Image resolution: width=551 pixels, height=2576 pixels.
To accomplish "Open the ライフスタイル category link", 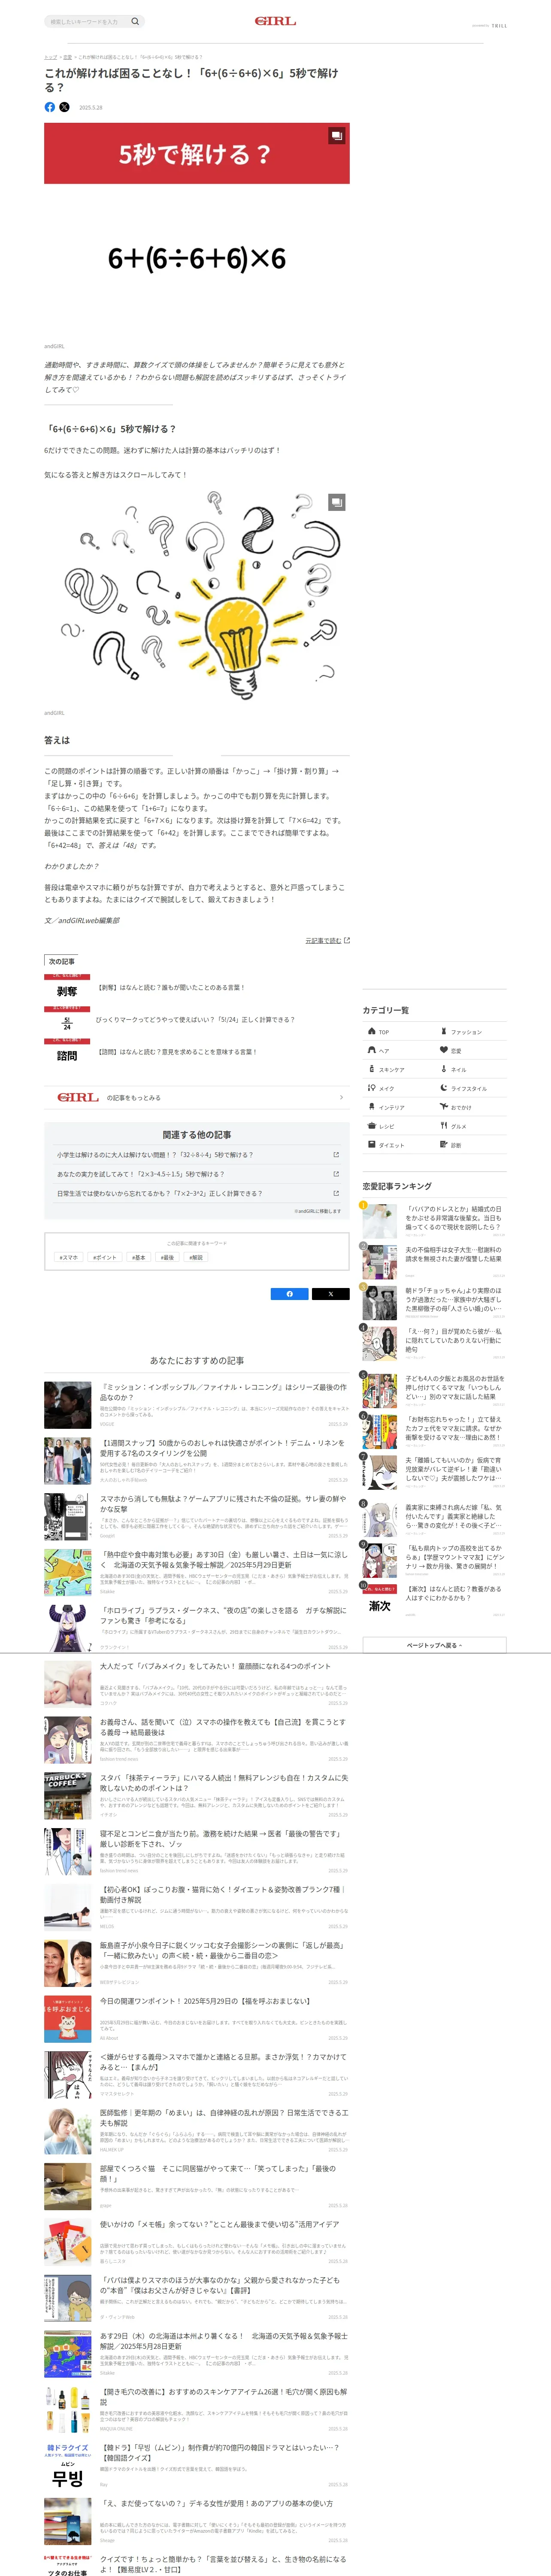I will 470,1088.
